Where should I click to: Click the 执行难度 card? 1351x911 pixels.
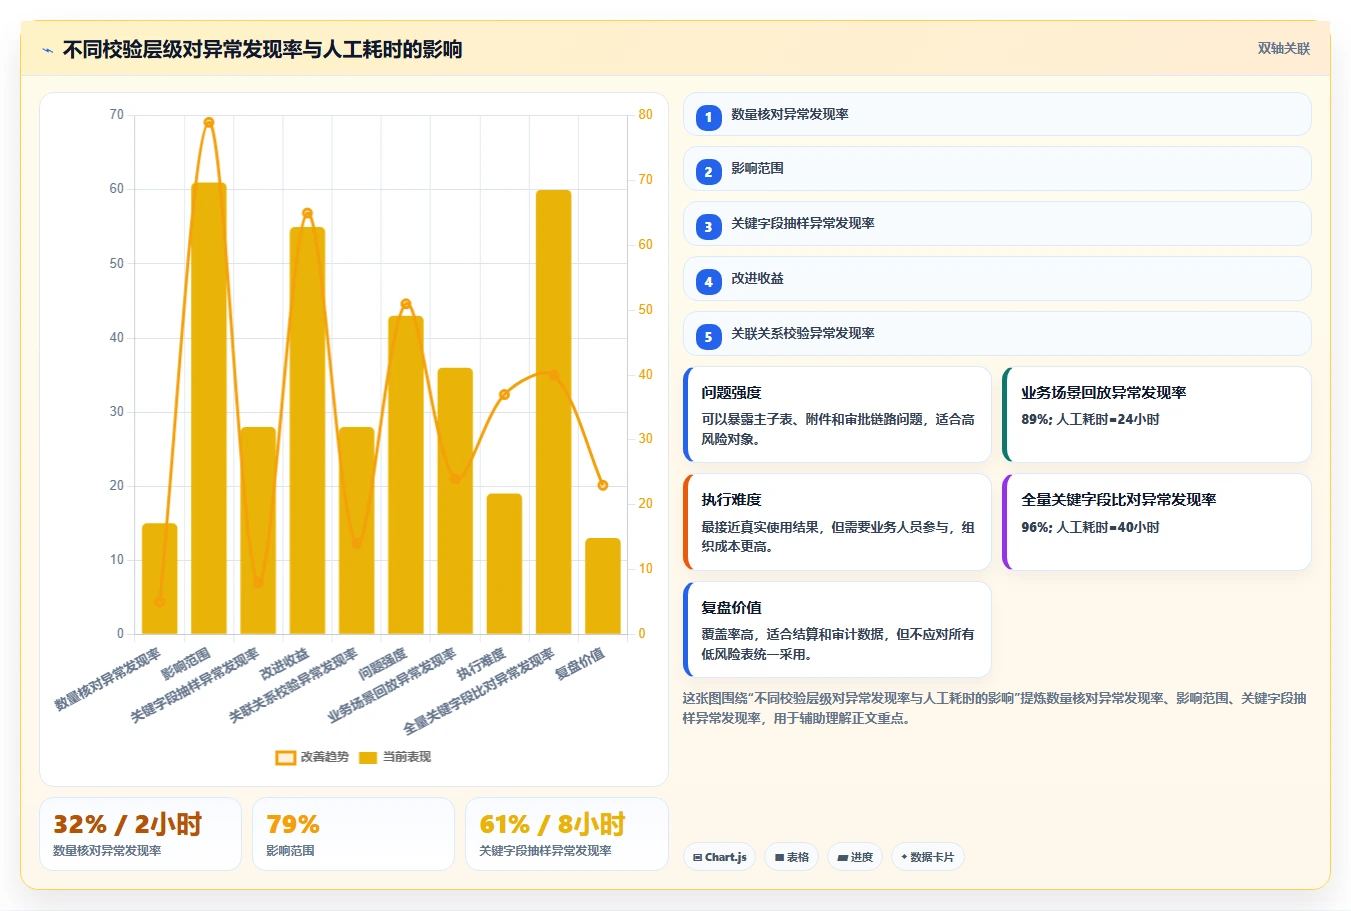pyautogui.click(x=837, y=522)
